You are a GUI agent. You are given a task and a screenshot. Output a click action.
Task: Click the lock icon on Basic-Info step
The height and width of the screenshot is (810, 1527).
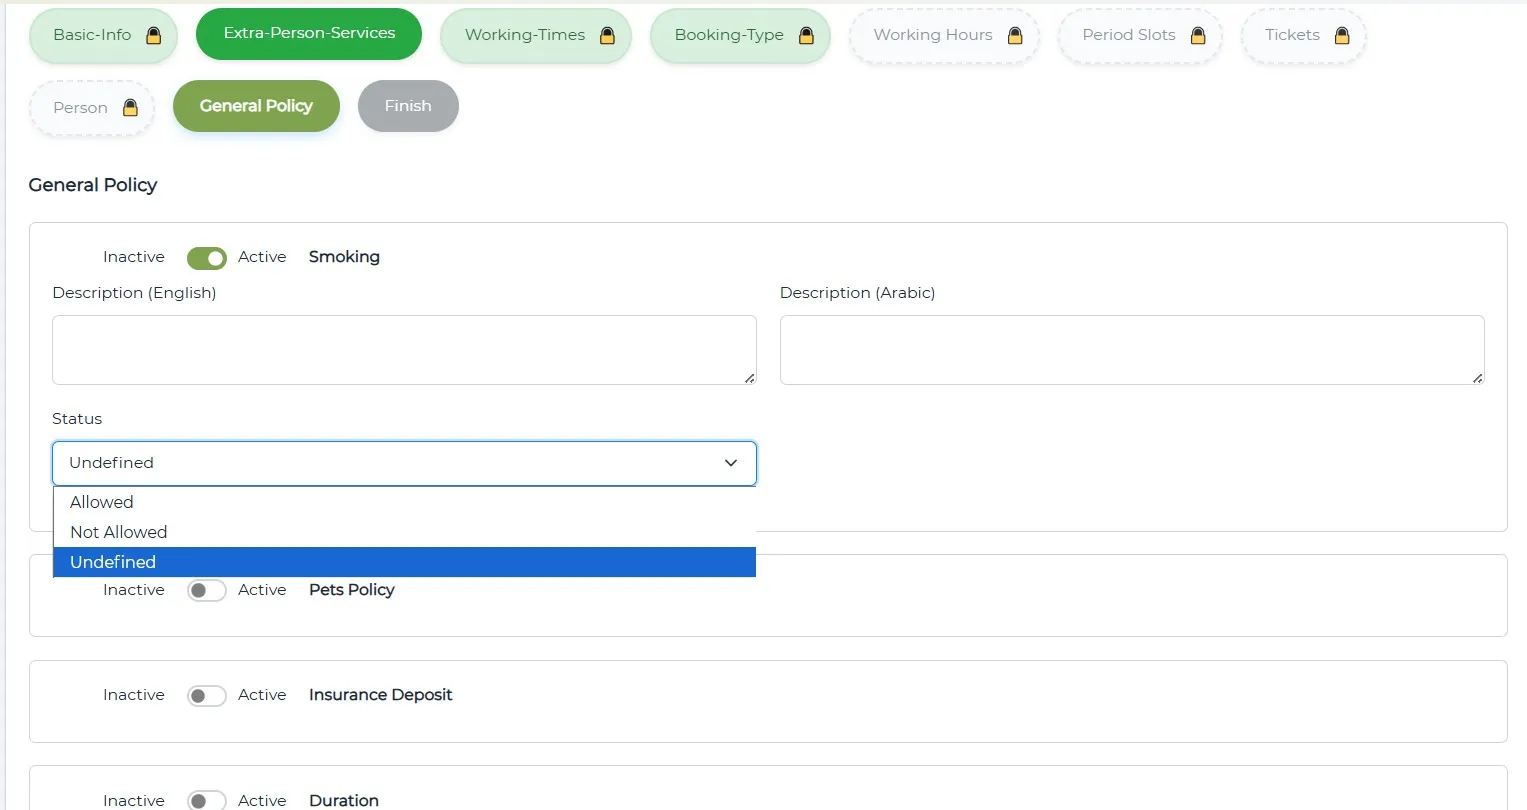click(154, 35)
